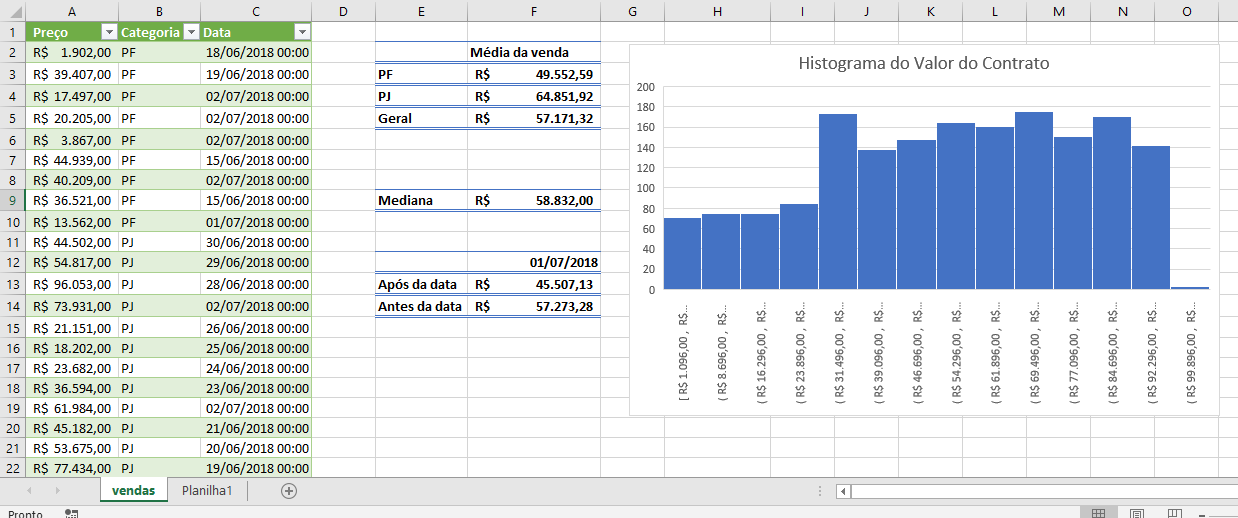Select the PF average value 49.552,59
1238x518 pixels.
click(534, 74)
